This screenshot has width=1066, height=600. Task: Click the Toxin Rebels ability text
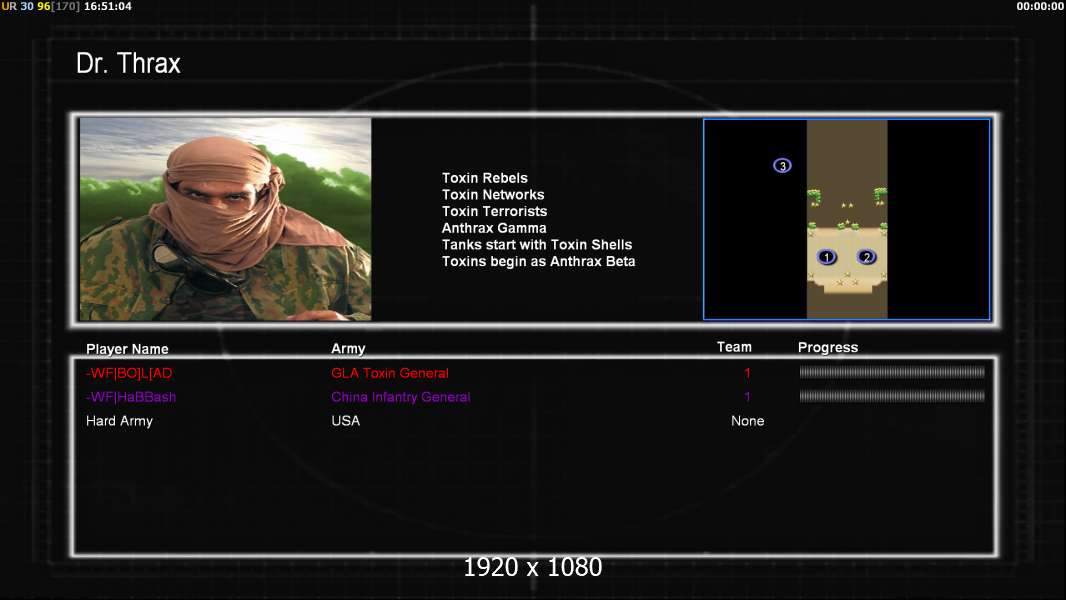[485, 178]
